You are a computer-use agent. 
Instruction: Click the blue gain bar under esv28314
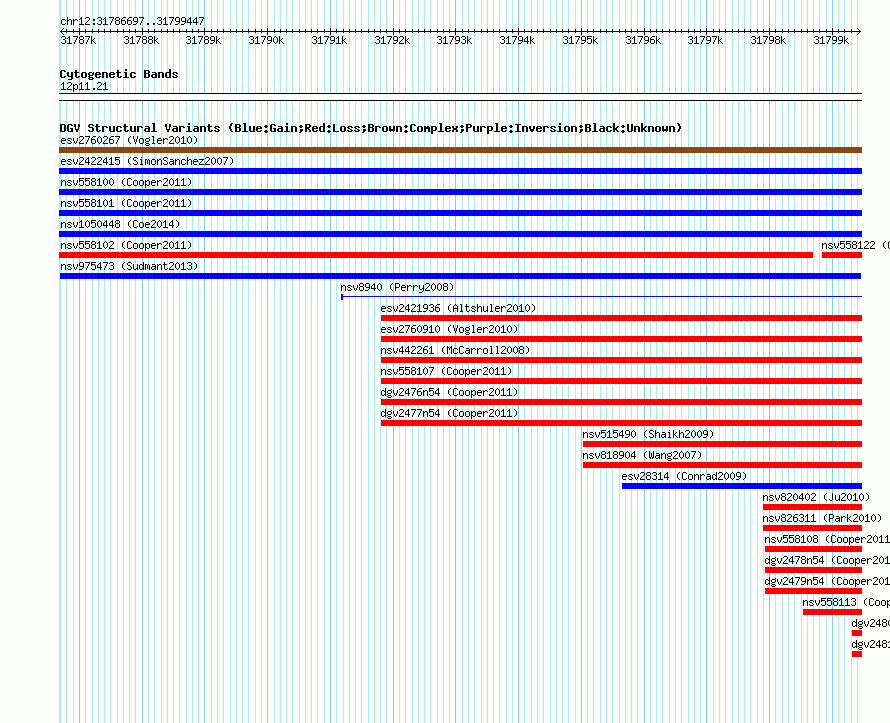[742, 486]
